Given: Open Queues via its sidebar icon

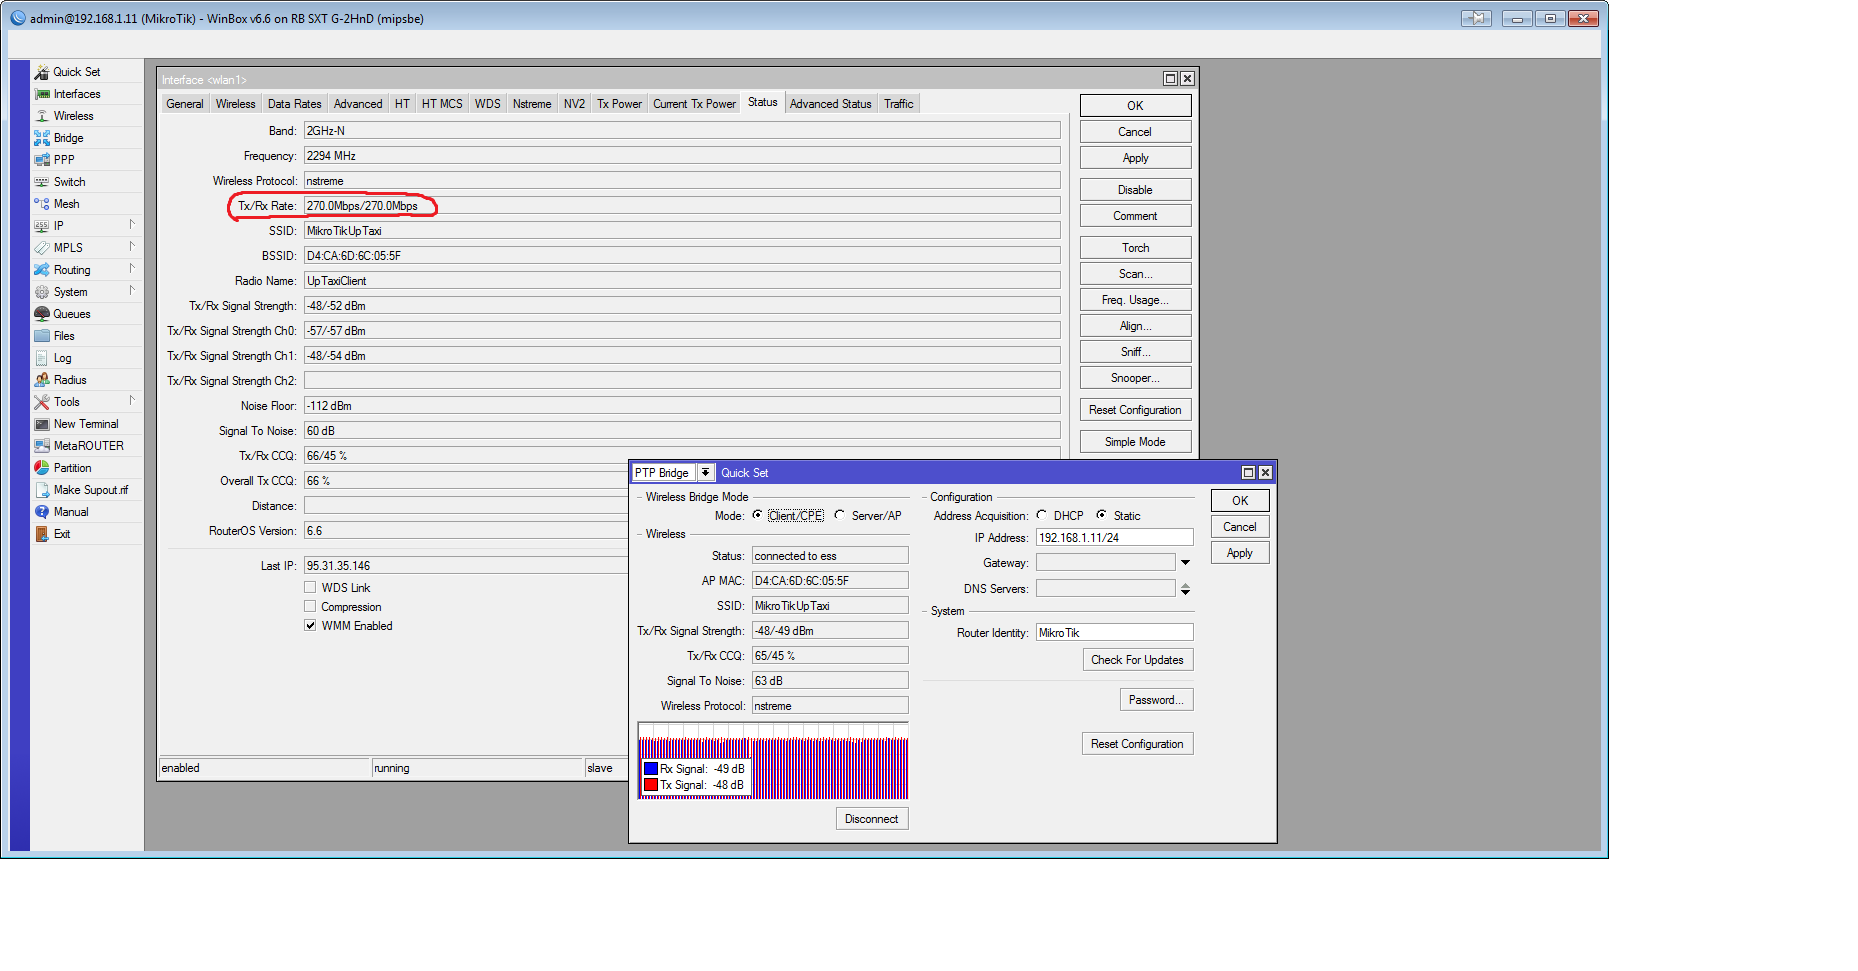Looking at the screenshot, I should pyautogui.click(x=42, y=314).
